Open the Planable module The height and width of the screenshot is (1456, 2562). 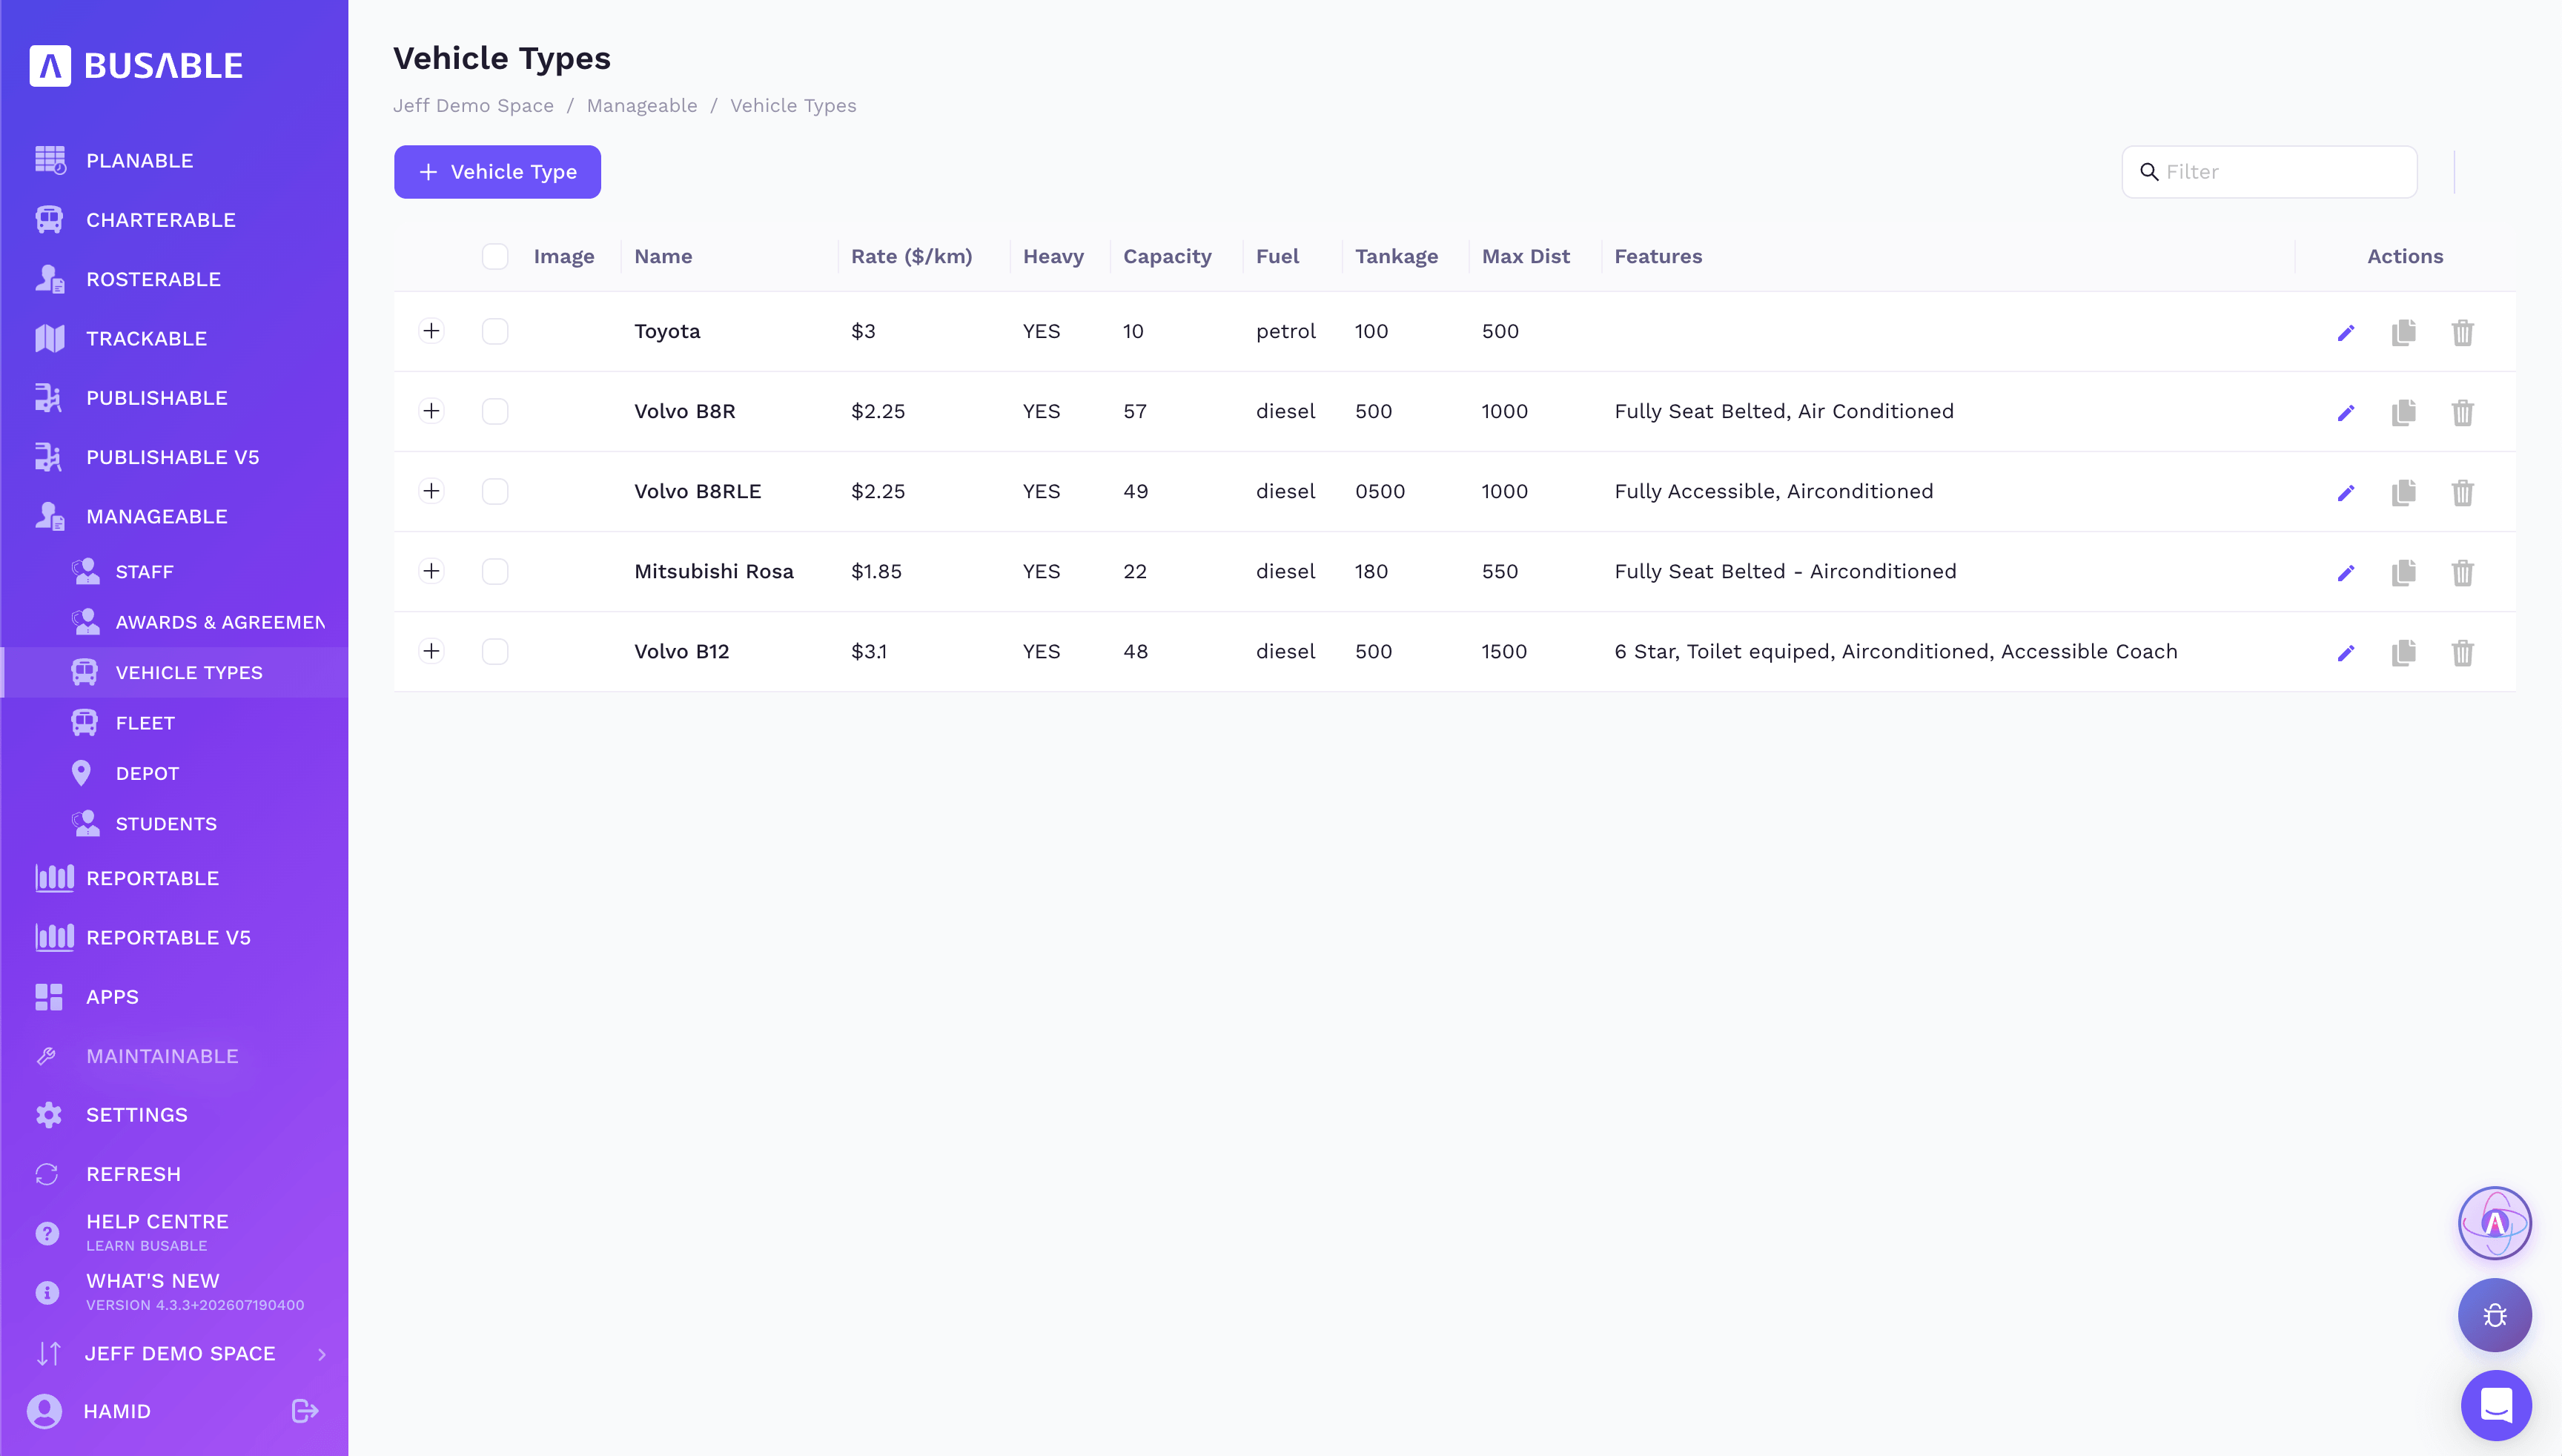click(x=140, y=160)
